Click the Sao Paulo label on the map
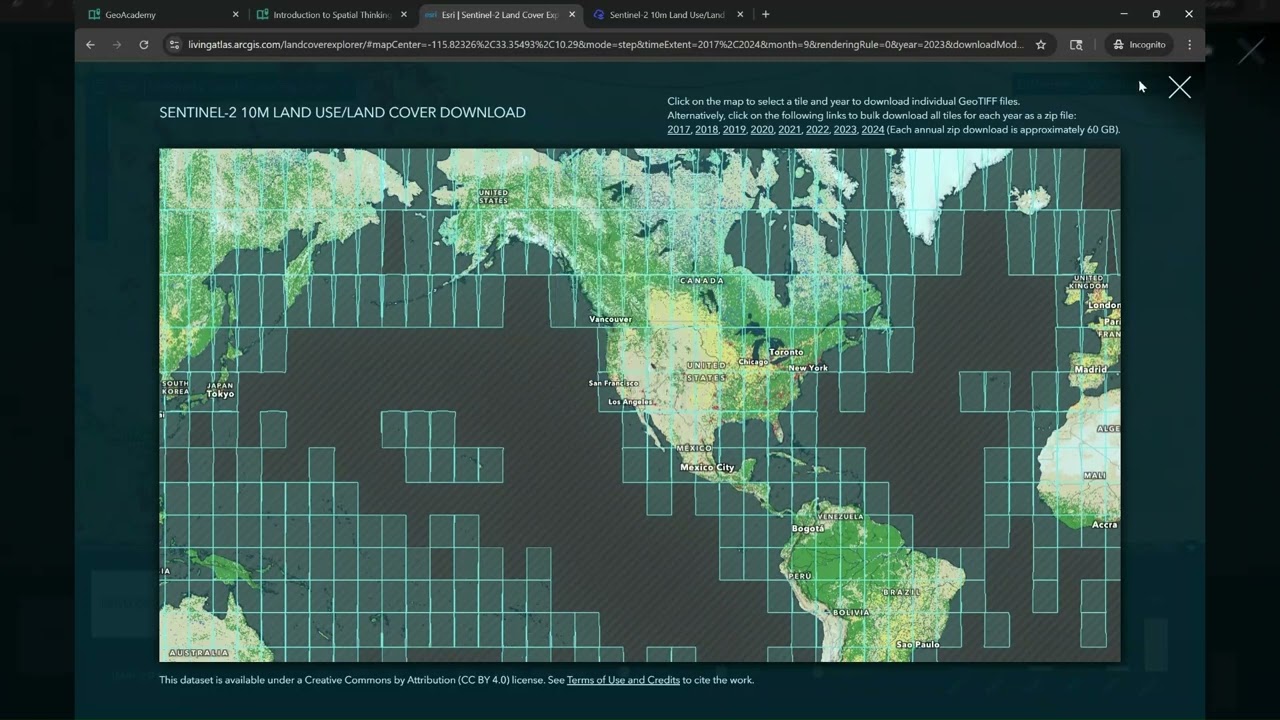Image resolution: width=1280 pixels, height=720 pixels. pyautogui.click(x=917, y=645)
